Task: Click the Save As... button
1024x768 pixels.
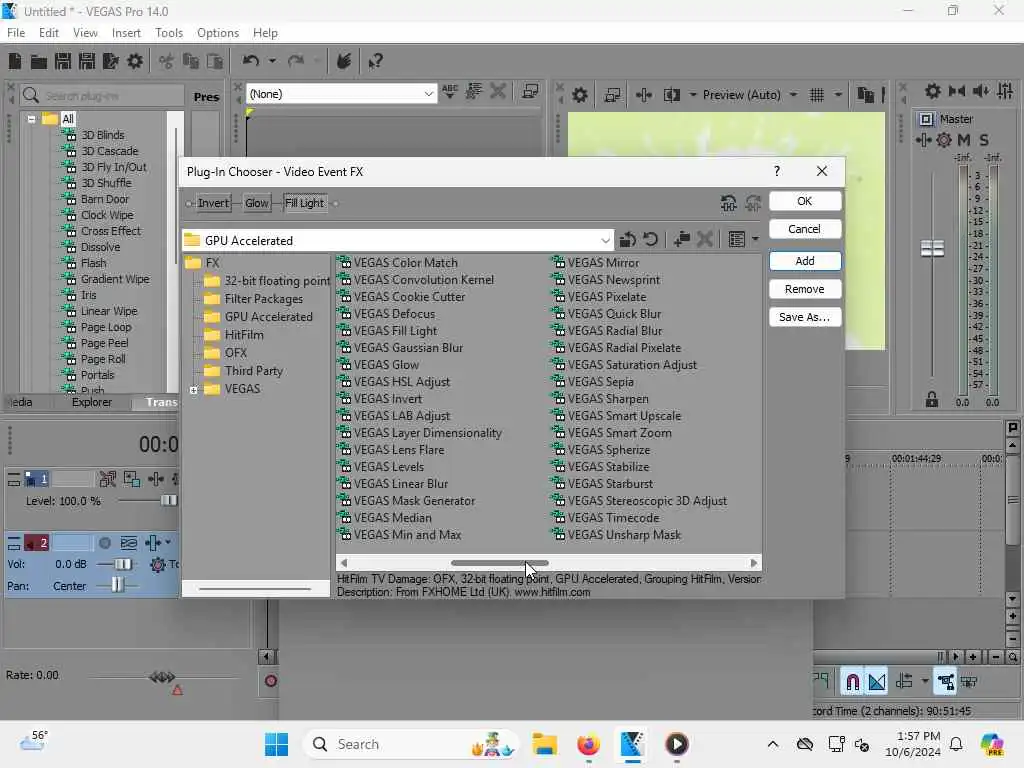Action: pyautogui.click(x=805, y=317)
